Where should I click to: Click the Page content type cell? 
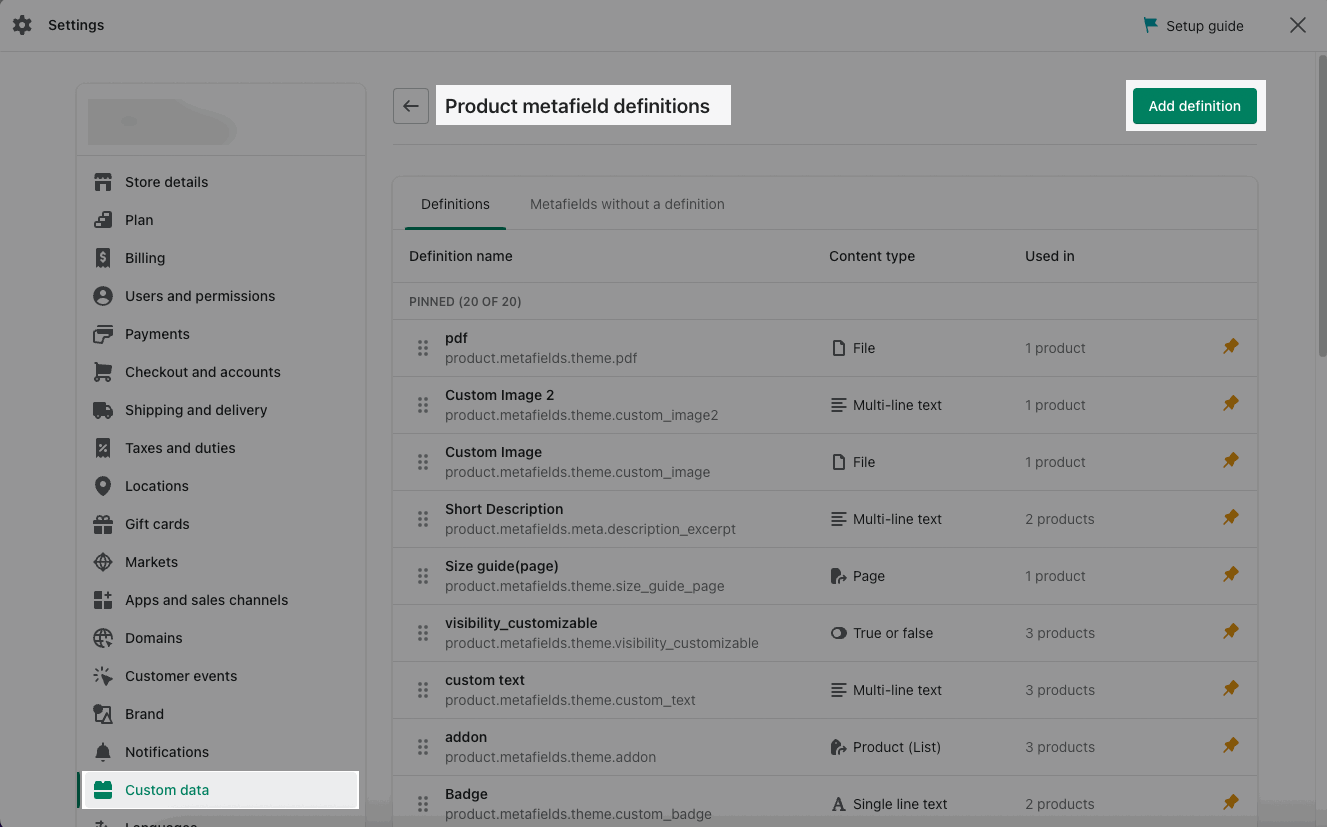858,576
